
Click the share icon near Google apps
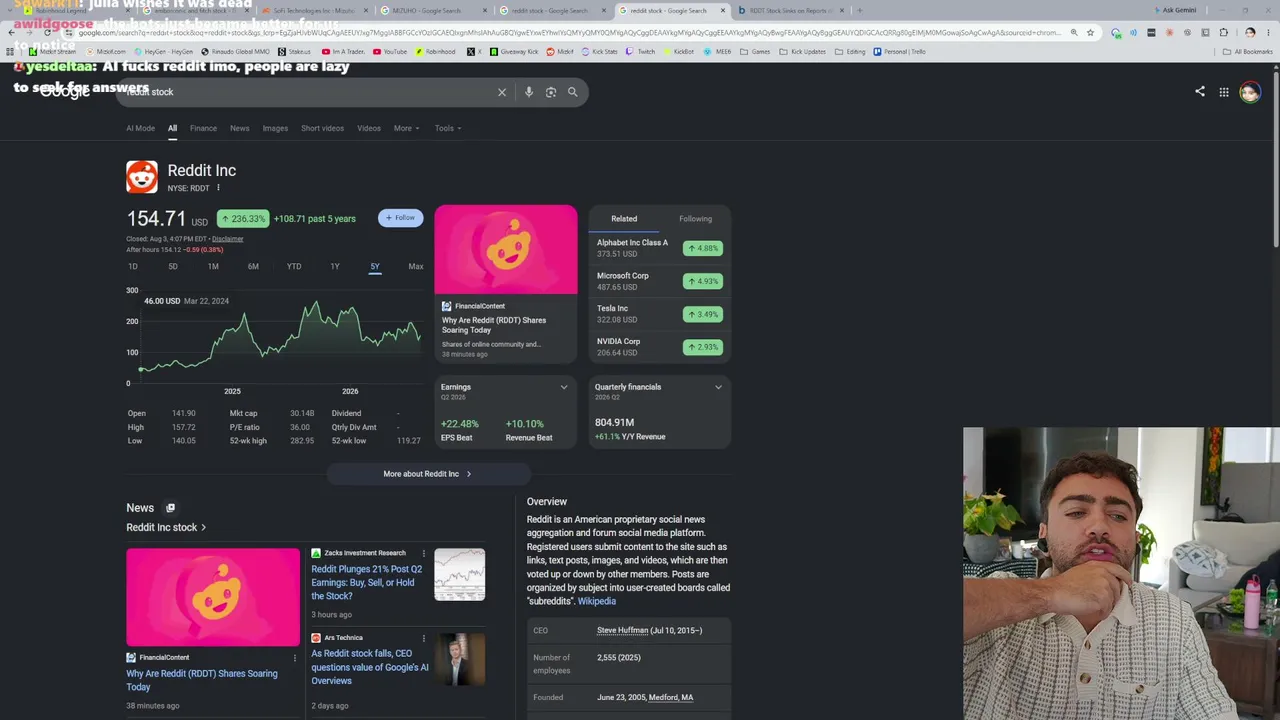(1200, 92)
